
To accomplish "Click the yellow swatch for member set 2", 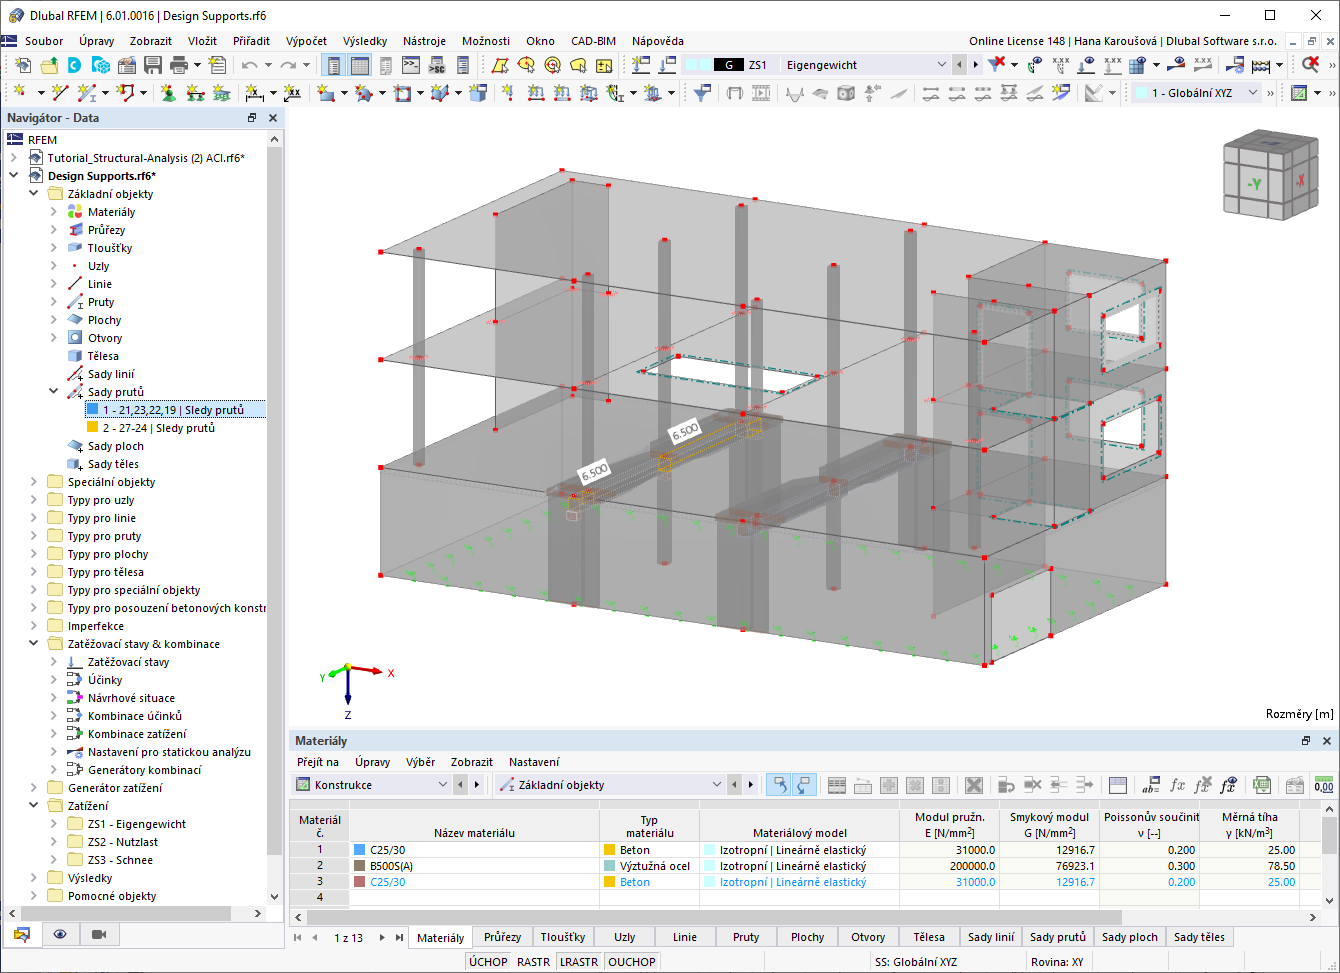I will pyautogui.click(x=92, y=428).
